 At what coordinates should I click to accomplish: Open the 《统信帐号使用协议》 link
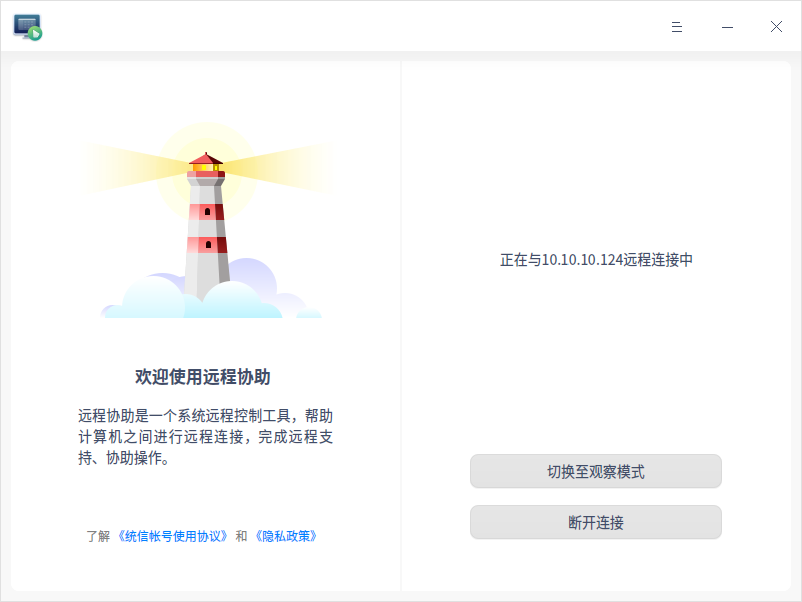tap(172, 536)
